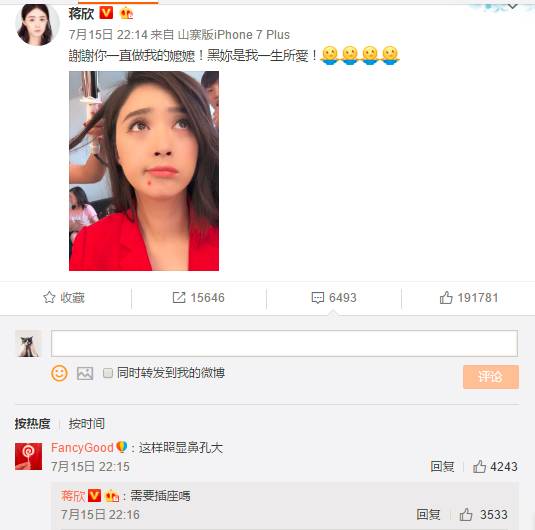Enable the 同时转发到我的微博 checkbox
The height and width of the screenshot is (530, 535).
click(x=108, y=373)
